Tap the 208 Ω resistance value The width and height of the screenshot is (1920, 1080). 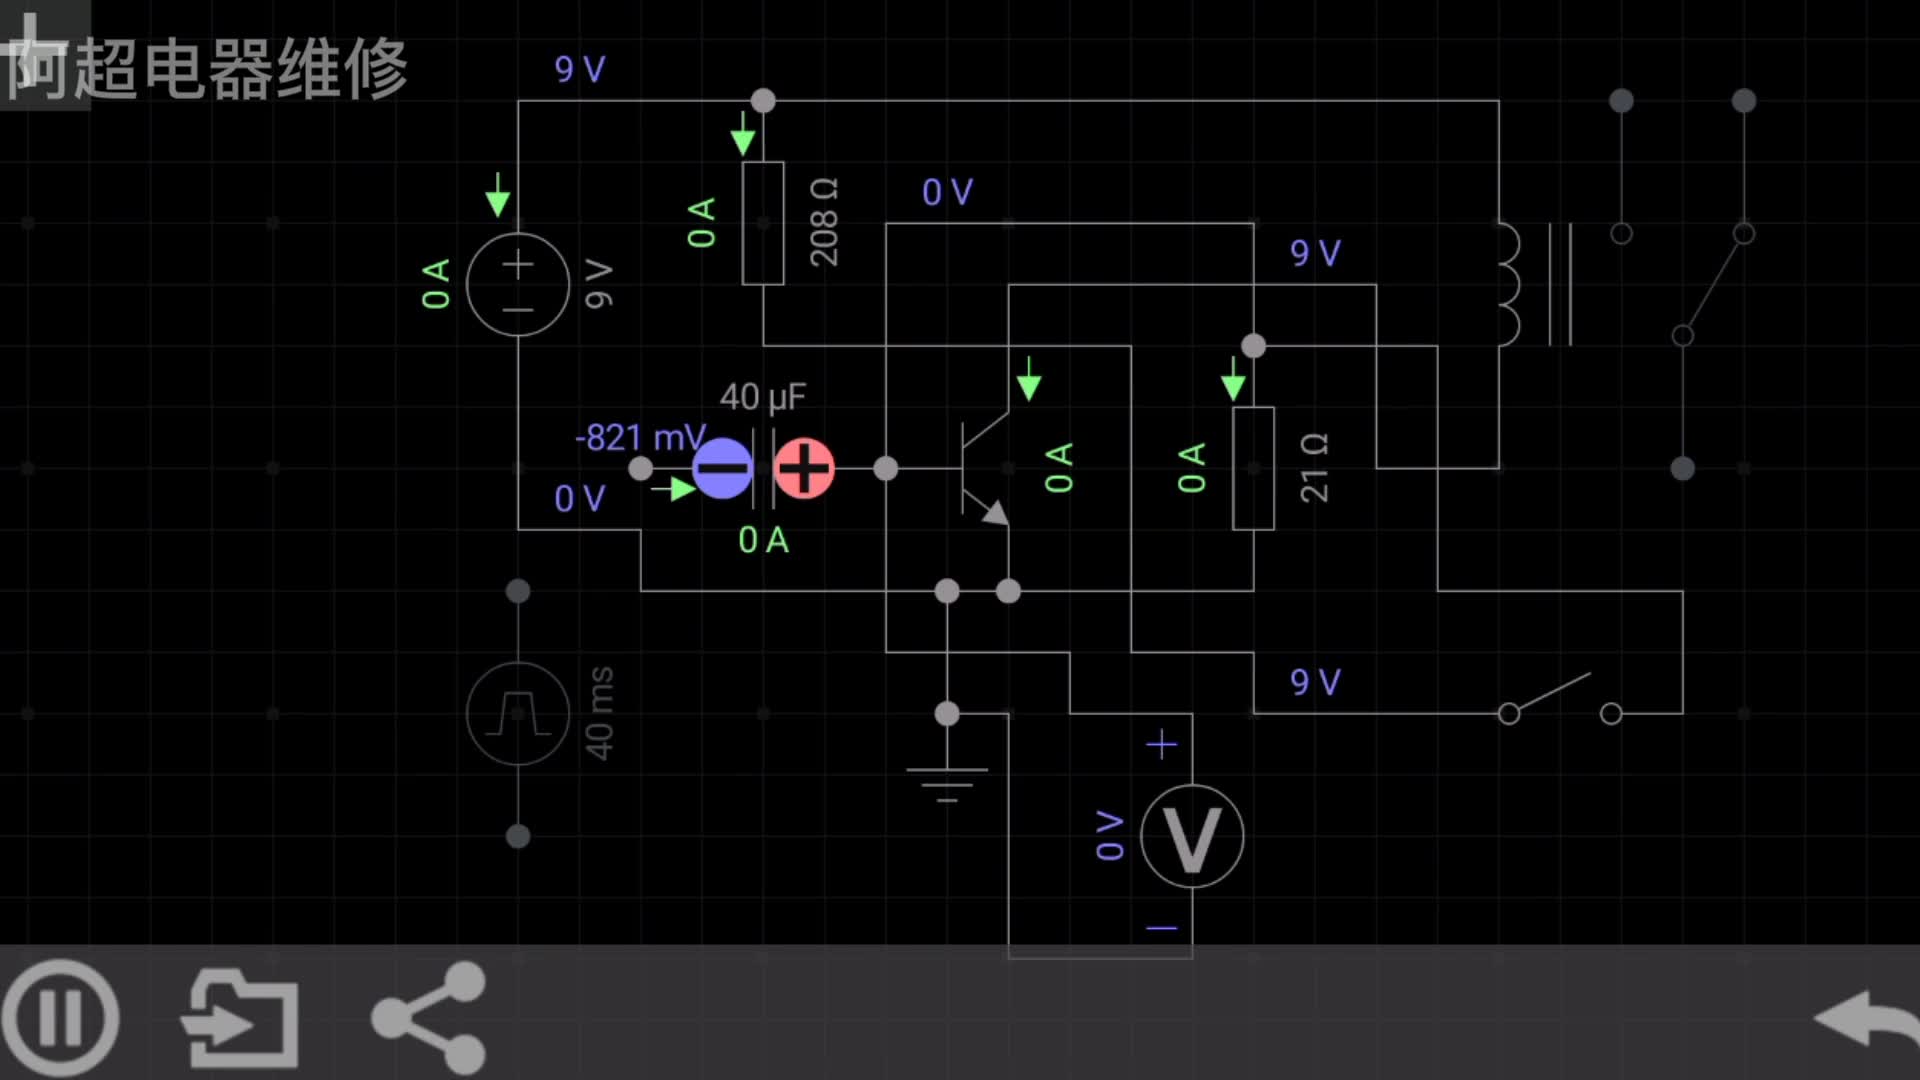(824, 223)
